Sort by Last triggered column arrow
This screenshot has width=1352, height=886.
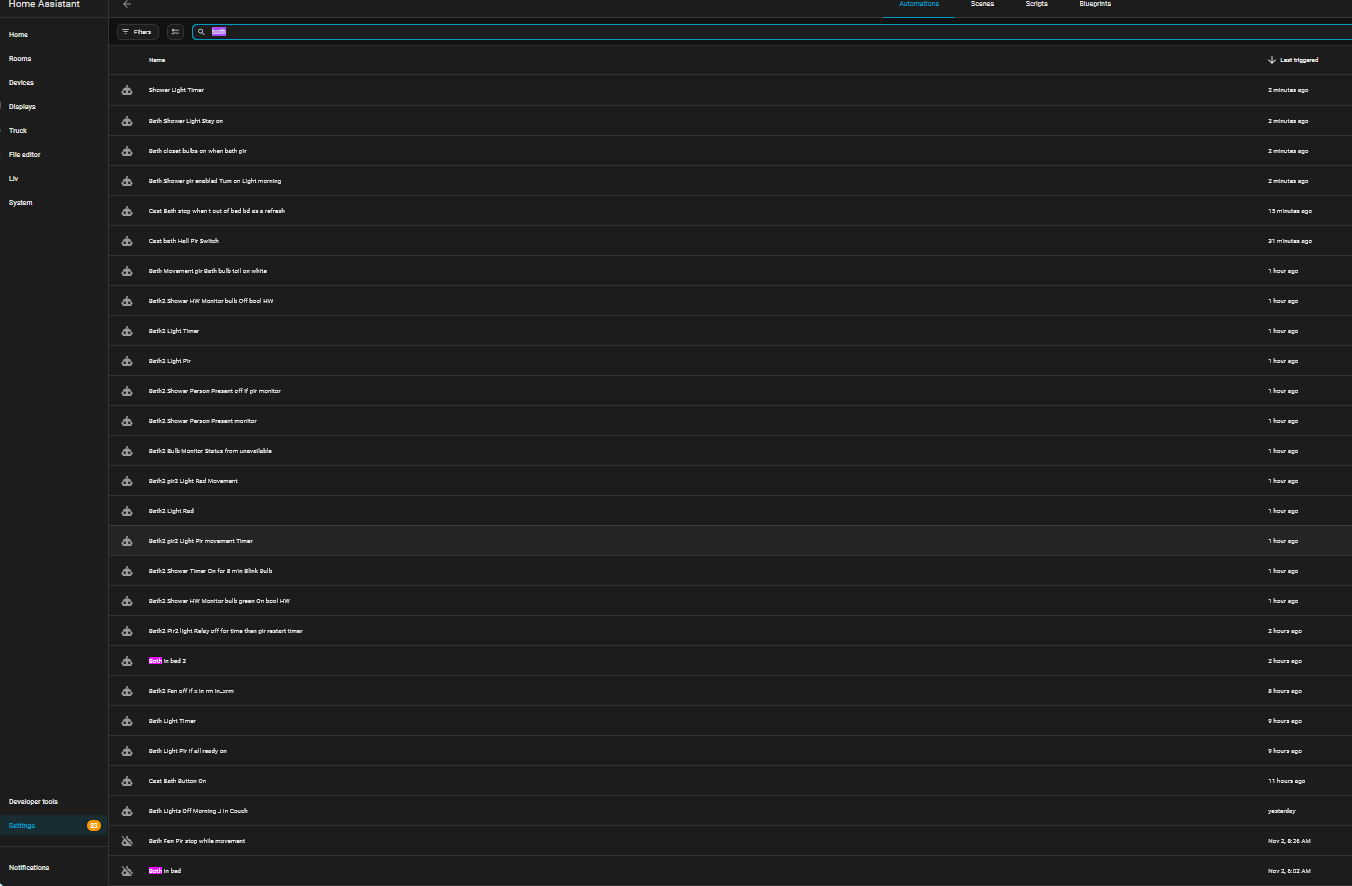[x=1272, y=60]
